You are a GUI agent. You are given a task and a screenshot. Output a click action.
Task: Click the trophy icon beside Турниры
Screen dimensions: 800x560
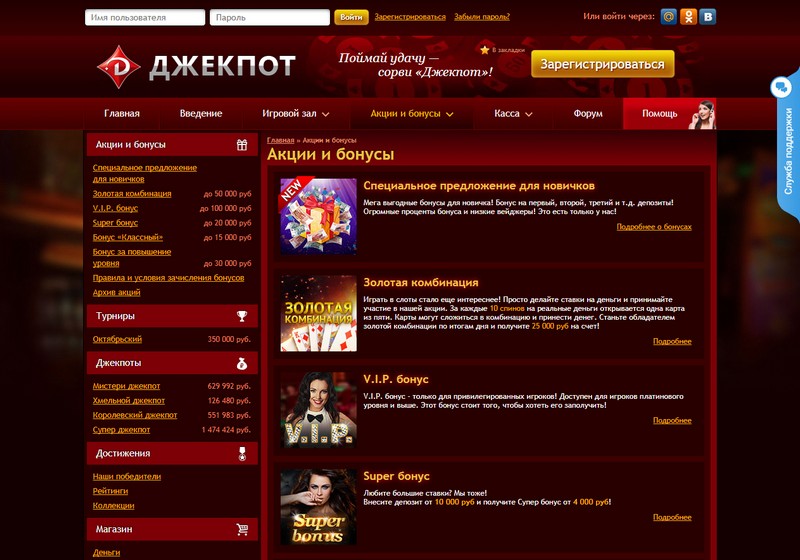[242, 316]
